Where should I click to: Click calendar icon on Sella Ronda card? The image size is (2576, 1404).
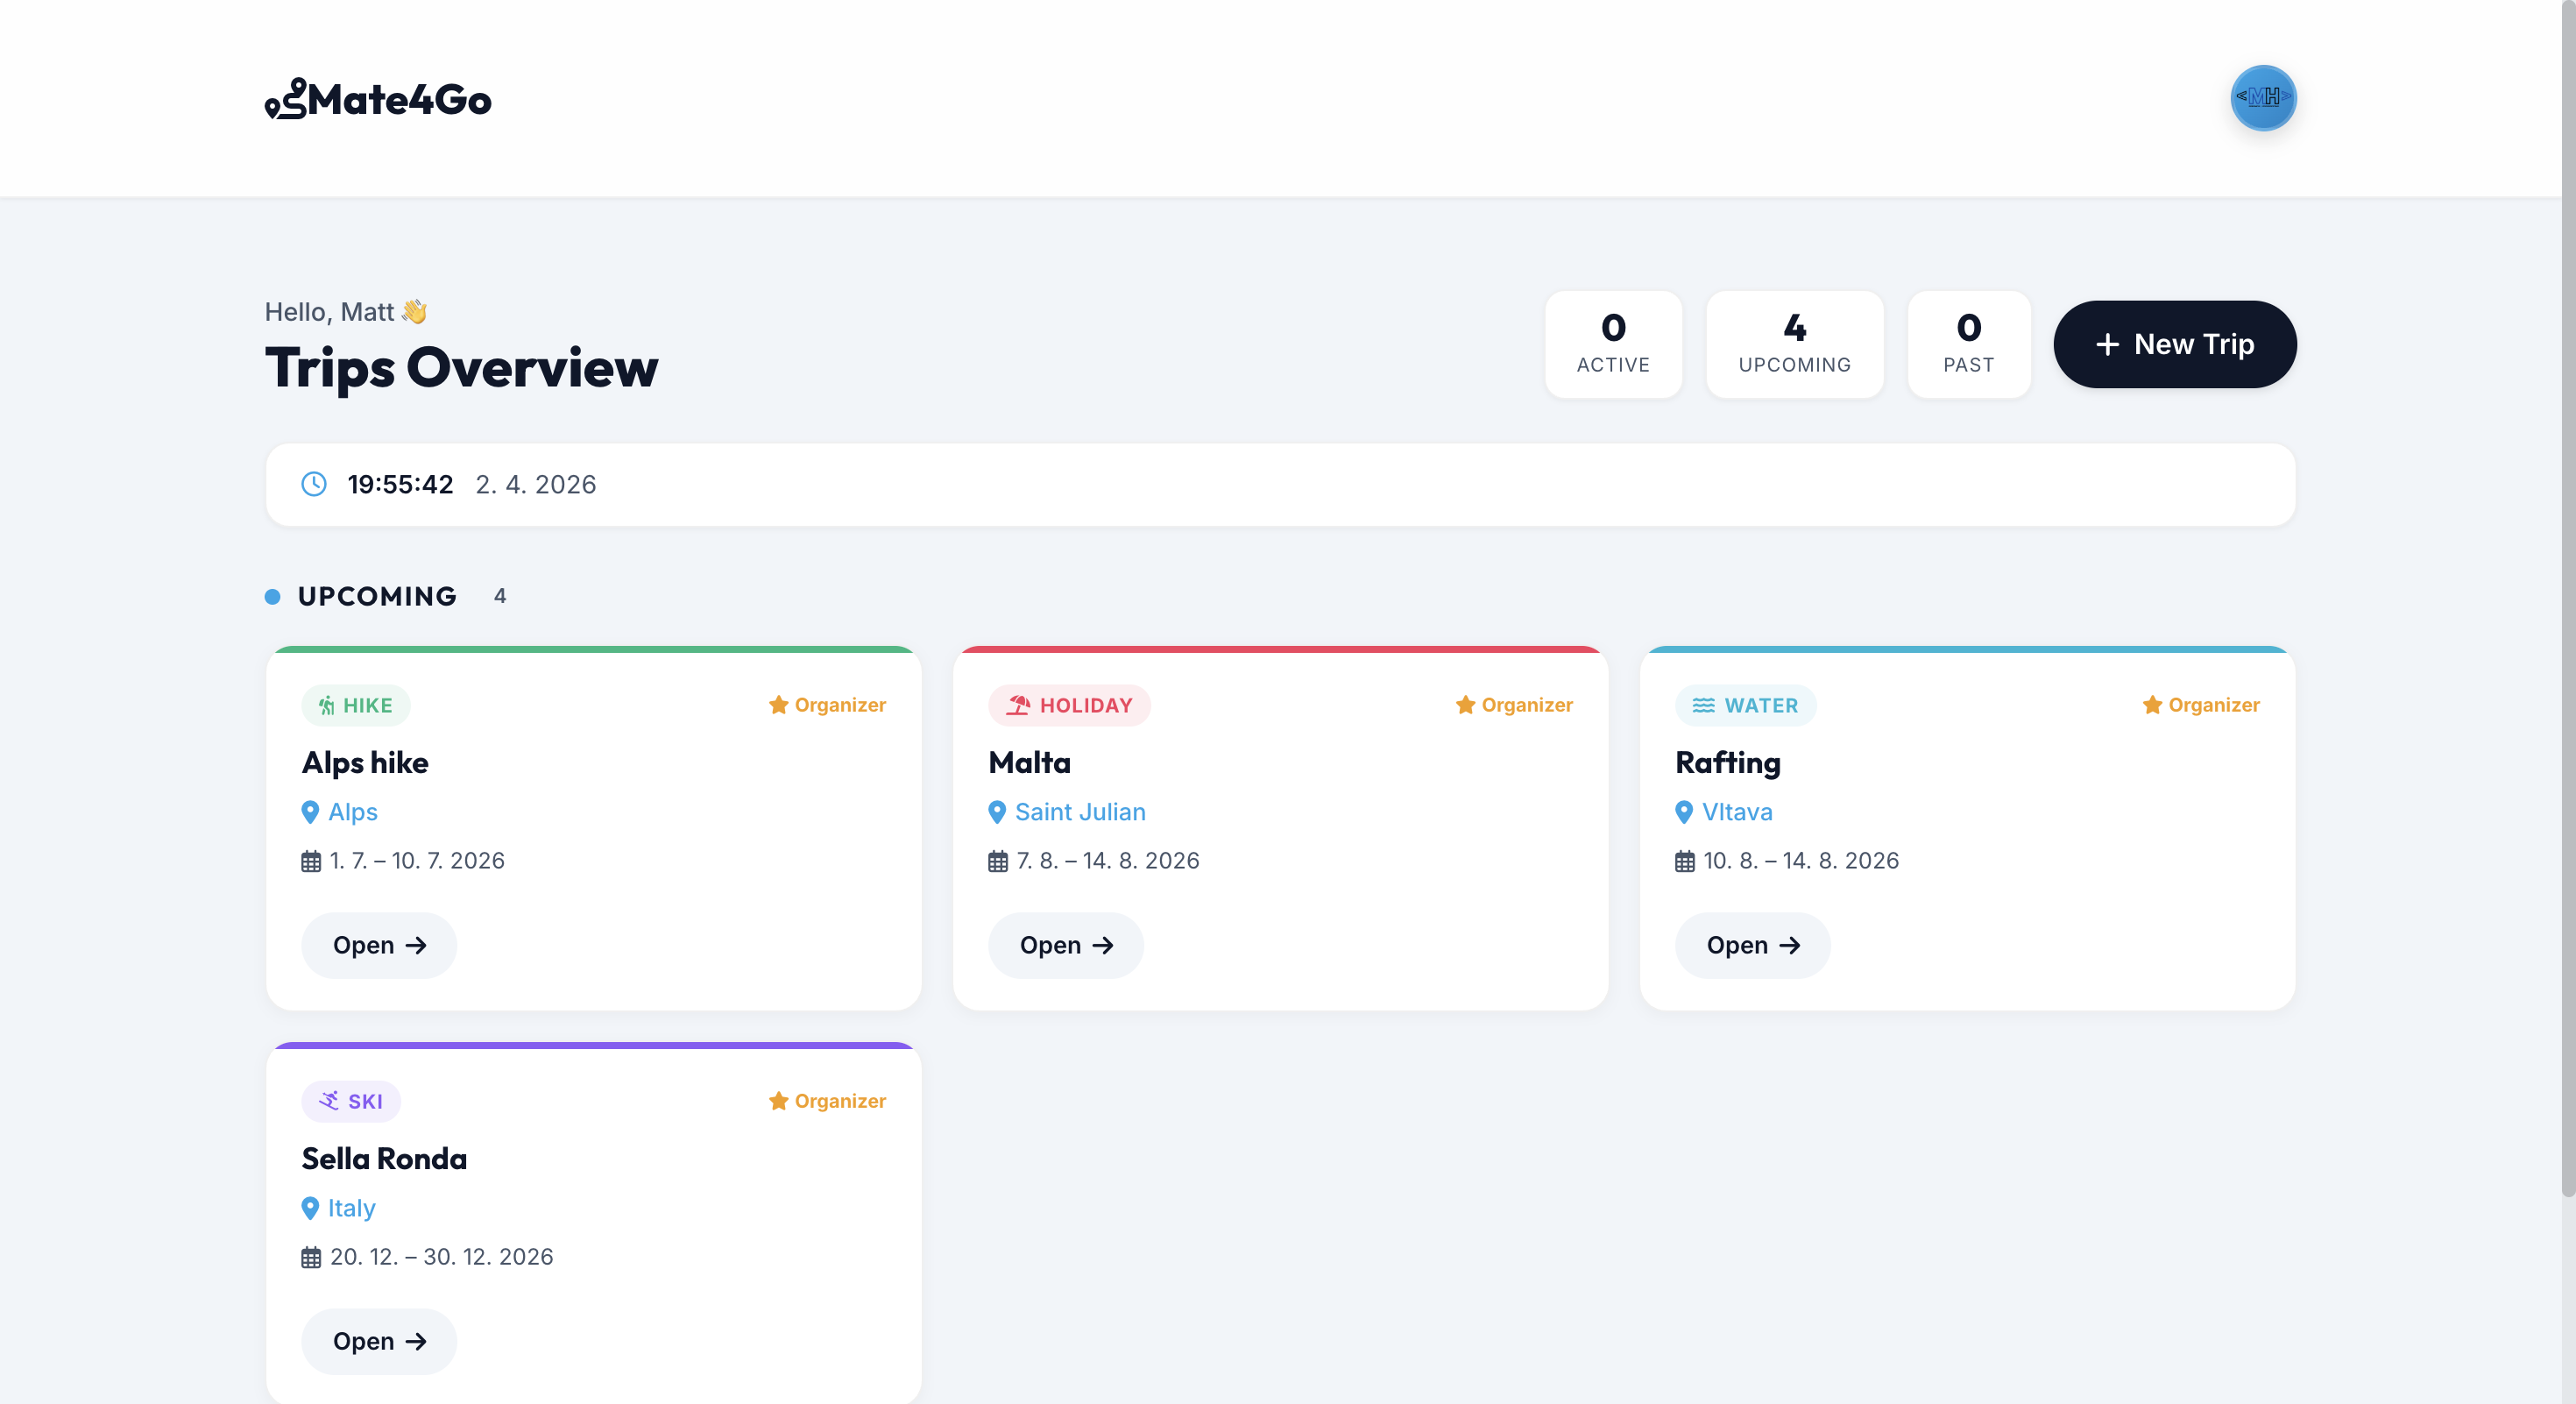pyautogui.click(x=311, y=1257)
